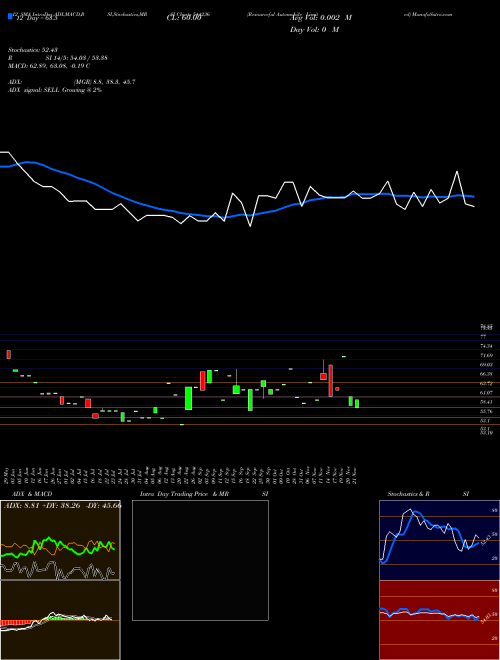
Task: Click the 'ADX & MACD' panel title
Action: [32, 494]
